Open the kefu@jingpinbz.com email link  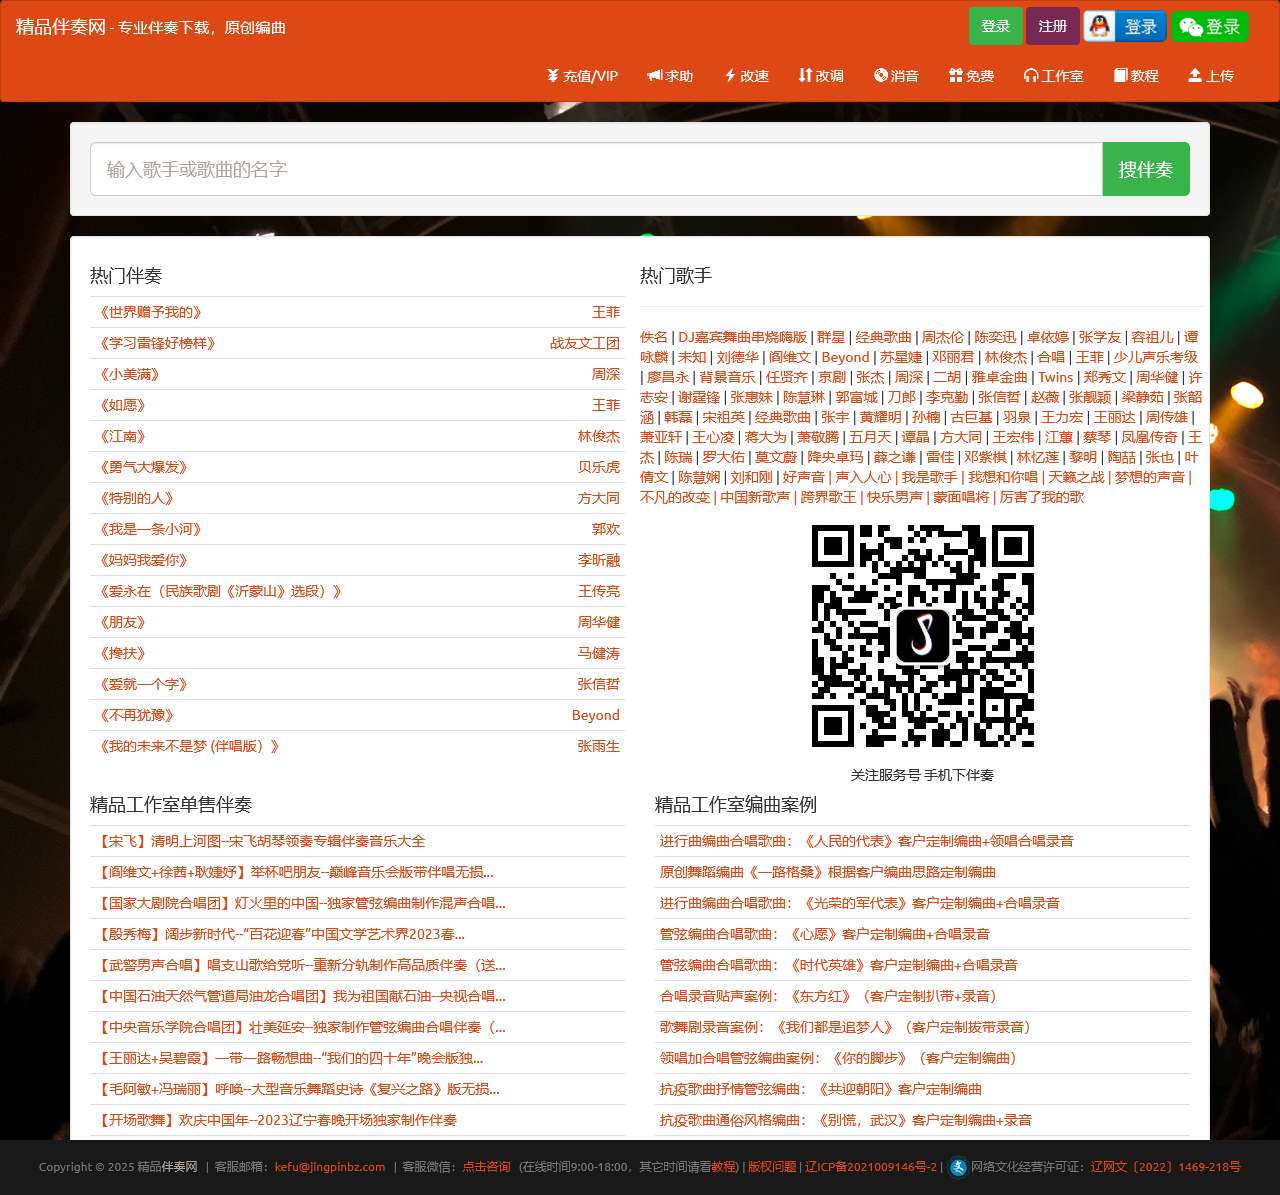point(330,1167)
